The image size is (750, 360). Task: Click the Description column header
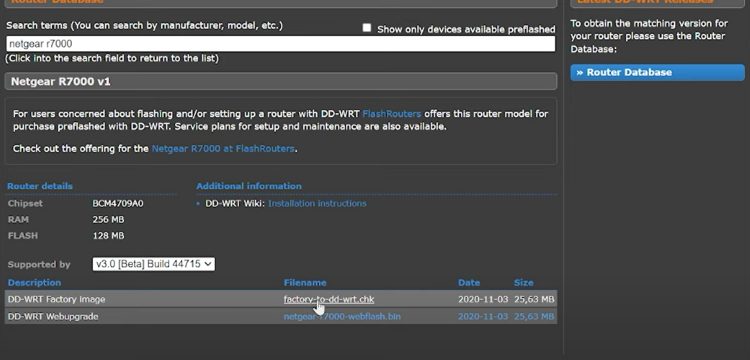(x=34, y=283)
